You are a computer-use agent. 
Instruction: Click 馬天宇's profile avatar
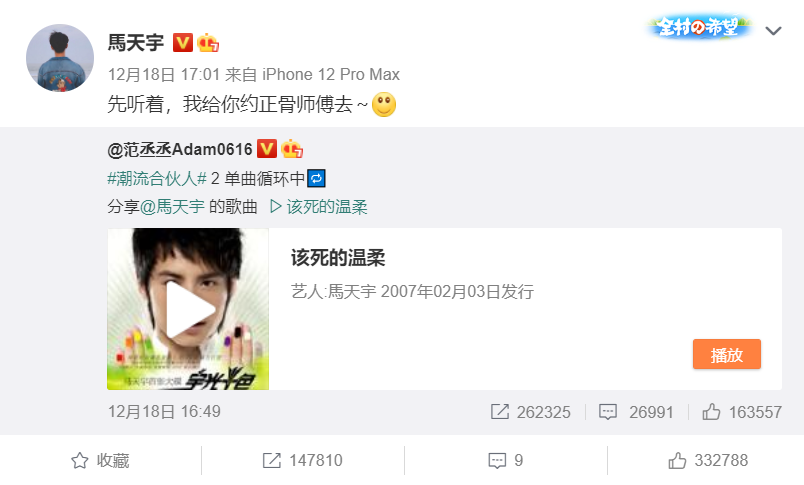coord(60,58)
